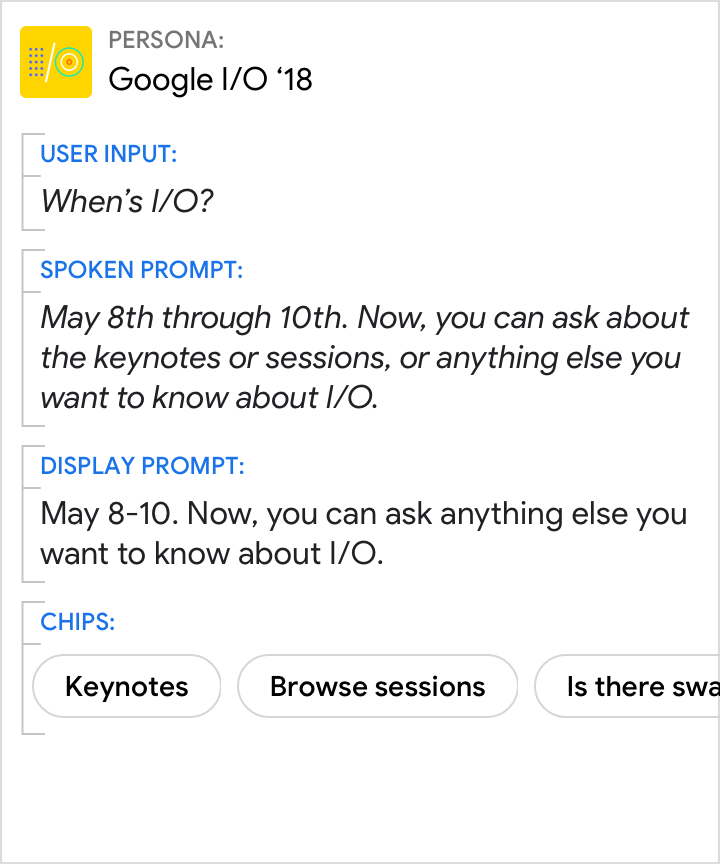
Task: Click the bracket line beside the user input section
Action: [x=23, y=182]
